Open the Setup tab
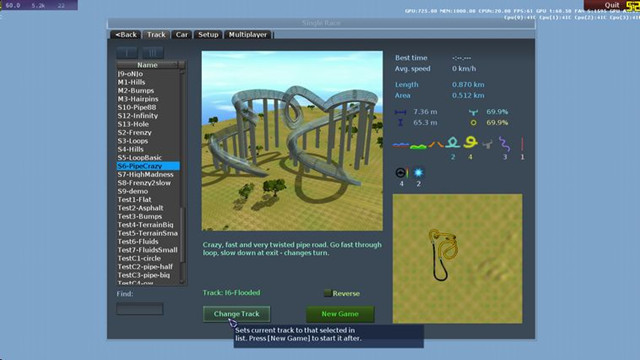Screen dimensions: 640x360 (208, 35)
